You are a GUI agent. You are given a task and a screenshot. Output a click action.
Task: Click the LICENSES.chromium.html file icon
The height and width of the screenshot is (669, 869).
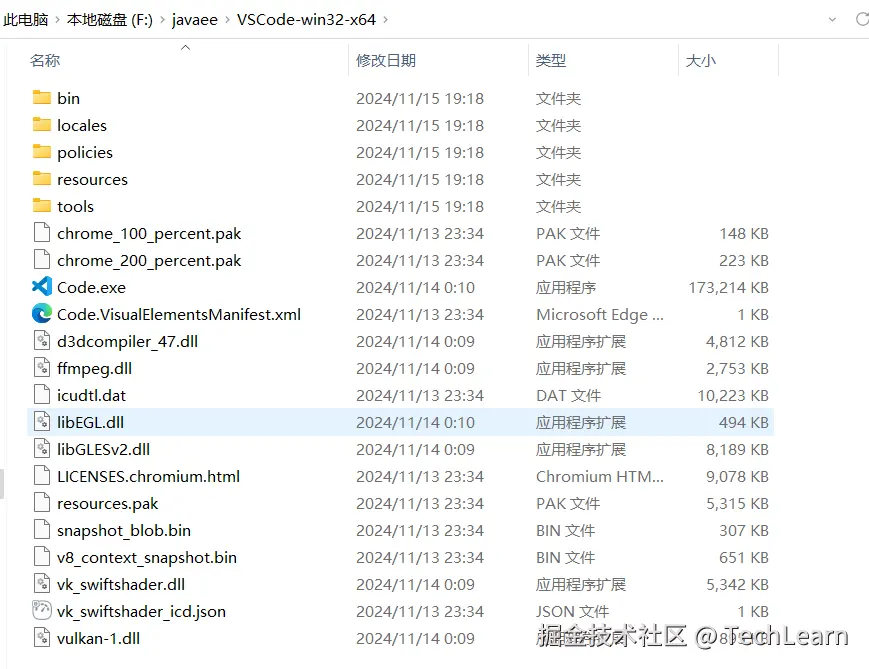(42, 476)
